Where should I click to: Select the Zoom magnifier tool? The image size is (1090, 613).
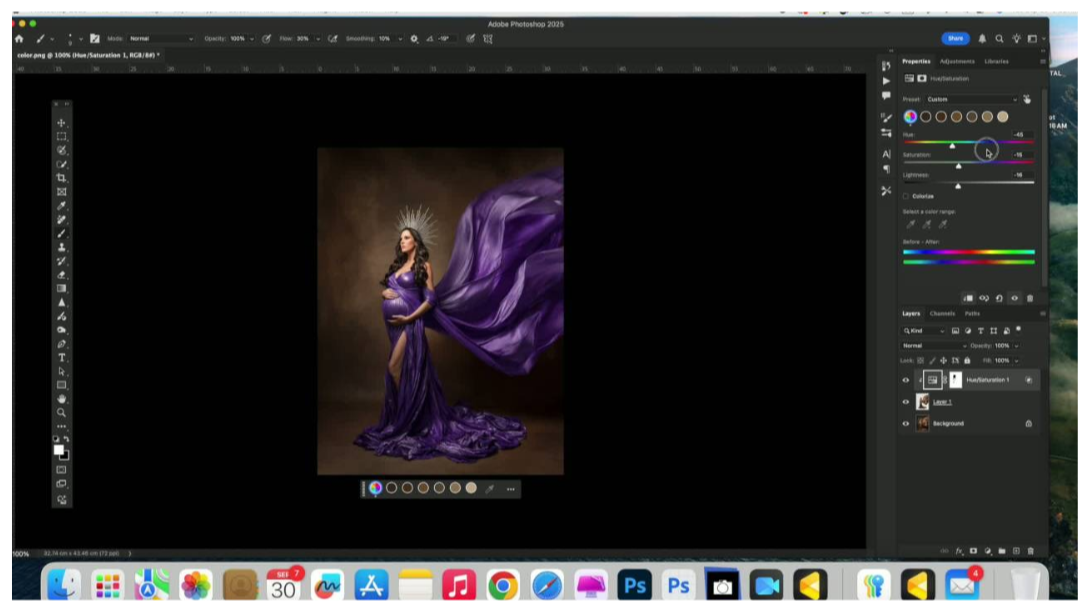(x=62, y=412)
